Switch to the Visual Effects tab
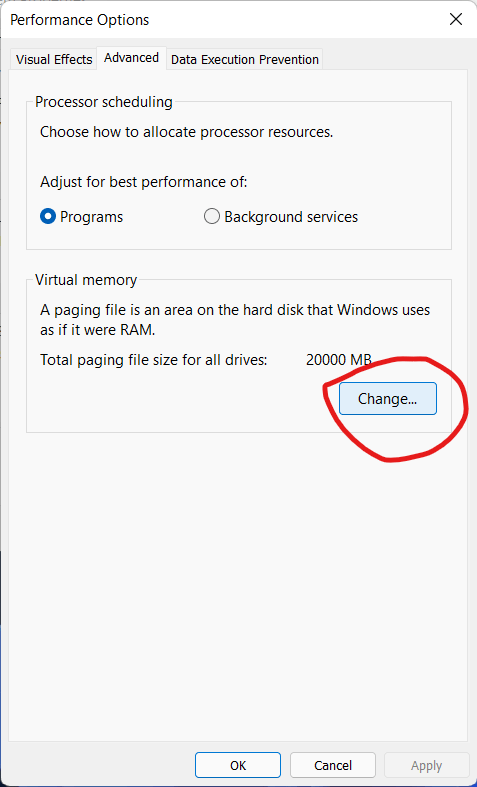The image size is (477, 787). click(54, 59)
